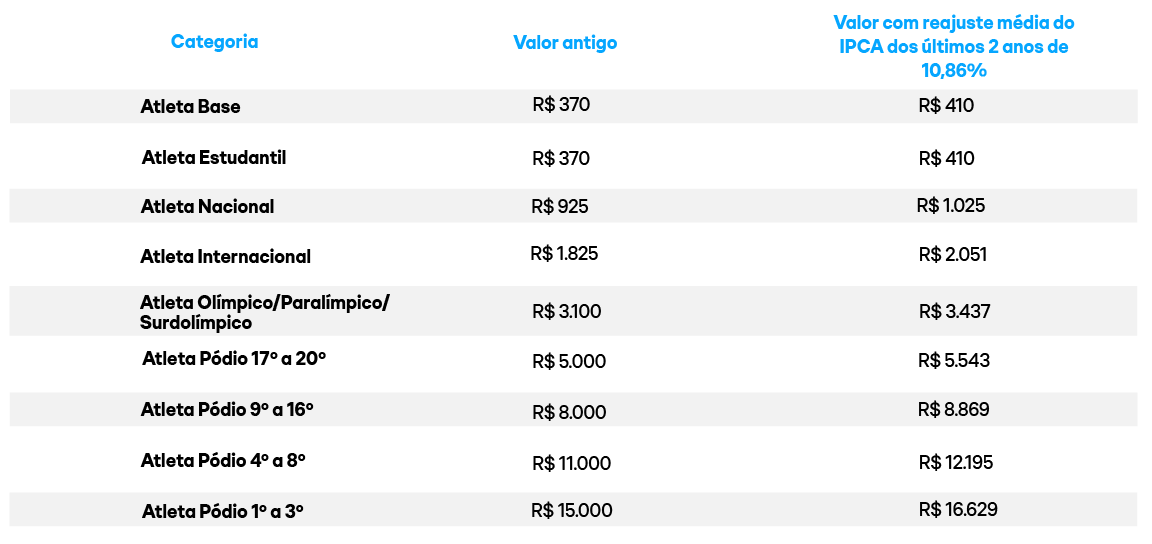1152x544 pixels.
Task: Select Atleta Pódio 1º a 3º row
Action: click(223, 511)
